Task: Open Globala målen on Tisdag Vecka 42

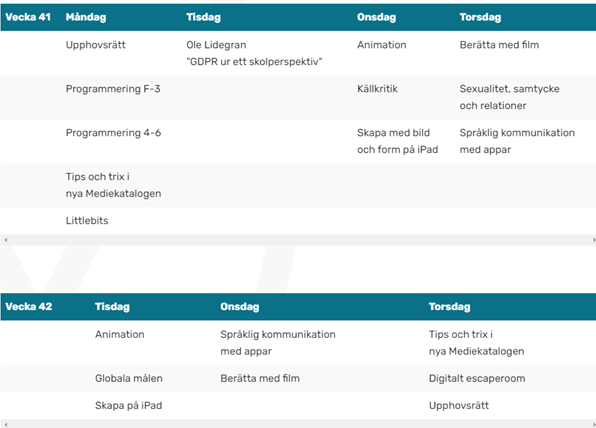Action: click(128, 379)
